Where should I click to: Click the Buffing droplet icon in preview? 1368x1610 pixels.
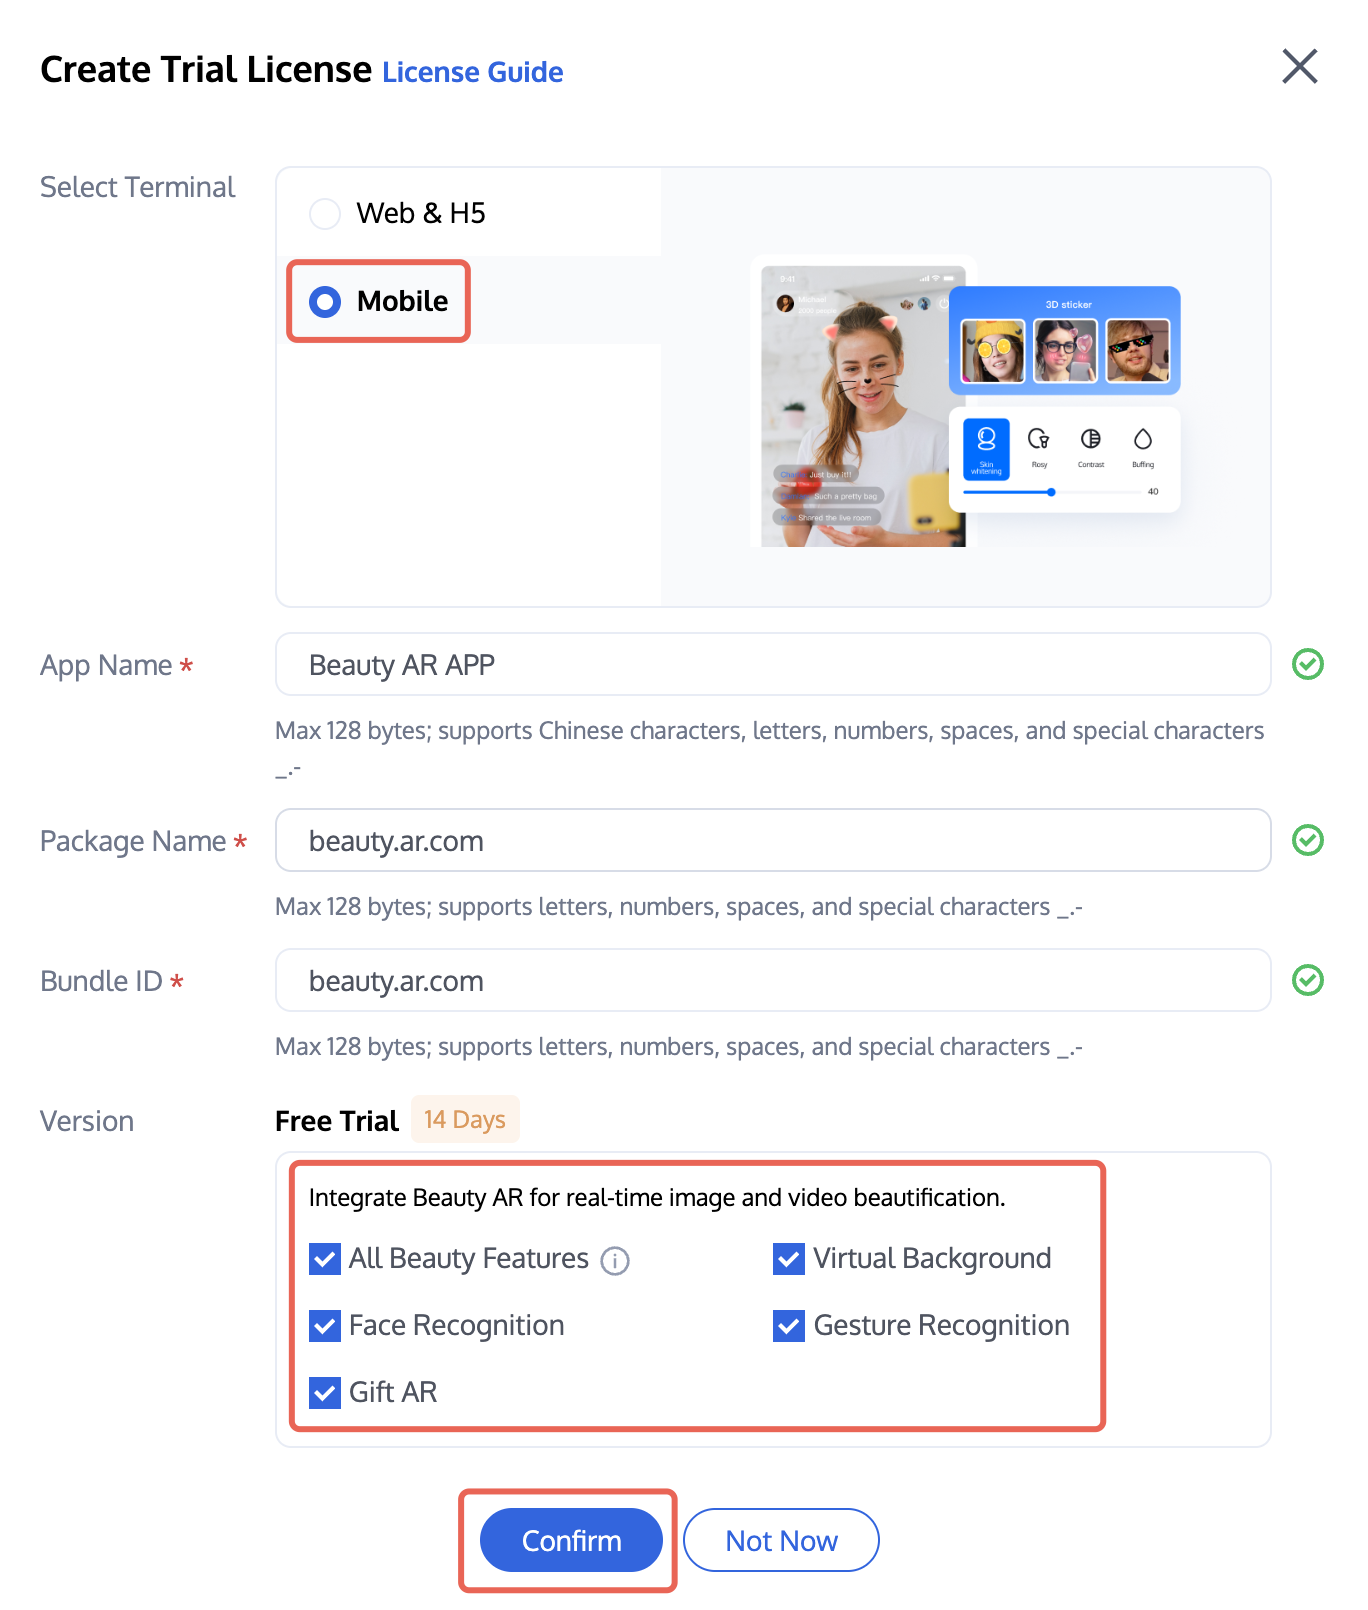pos(1143,440)
